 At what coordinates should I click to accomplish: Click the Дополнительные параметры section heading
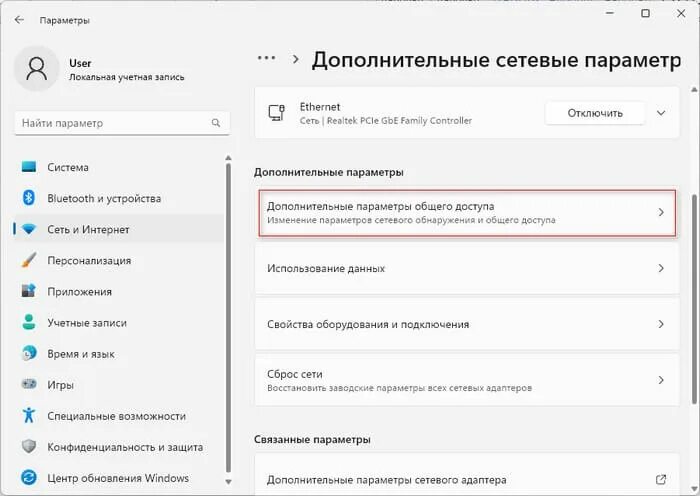pos(329,172)
